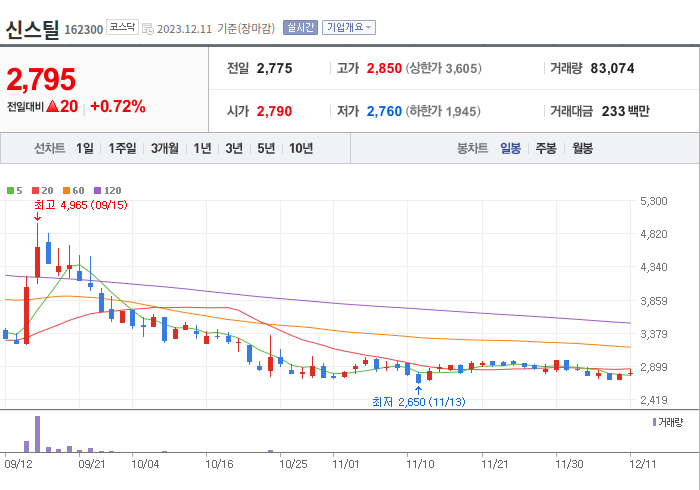Click the 3,859 price axis label
The width and height of the screenshot is (700, 490).
coord(654,301)
